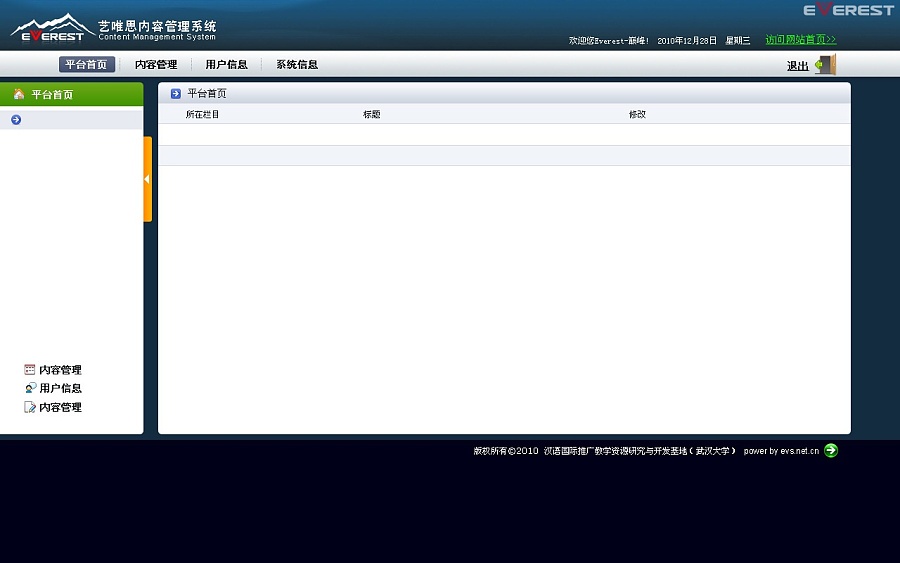Click the 平台首页 content panel title
The height and width of the screenshot is (563, 900).
(207, 94)
